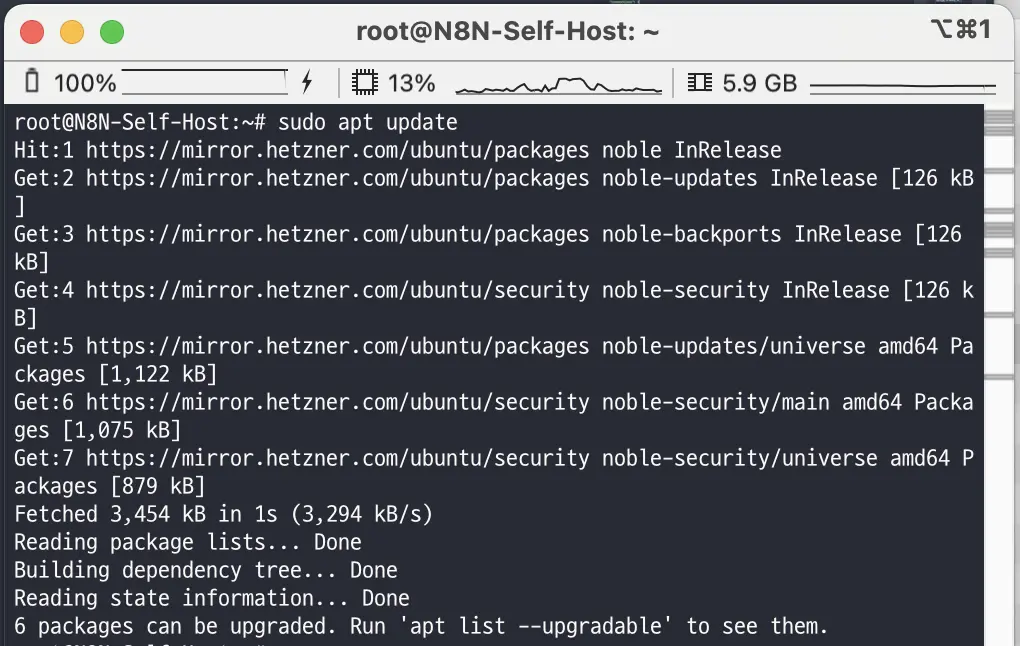Click the green full-screen traffic light button
The height and width of the screenshot is (646, 1020).
(112, 31)
